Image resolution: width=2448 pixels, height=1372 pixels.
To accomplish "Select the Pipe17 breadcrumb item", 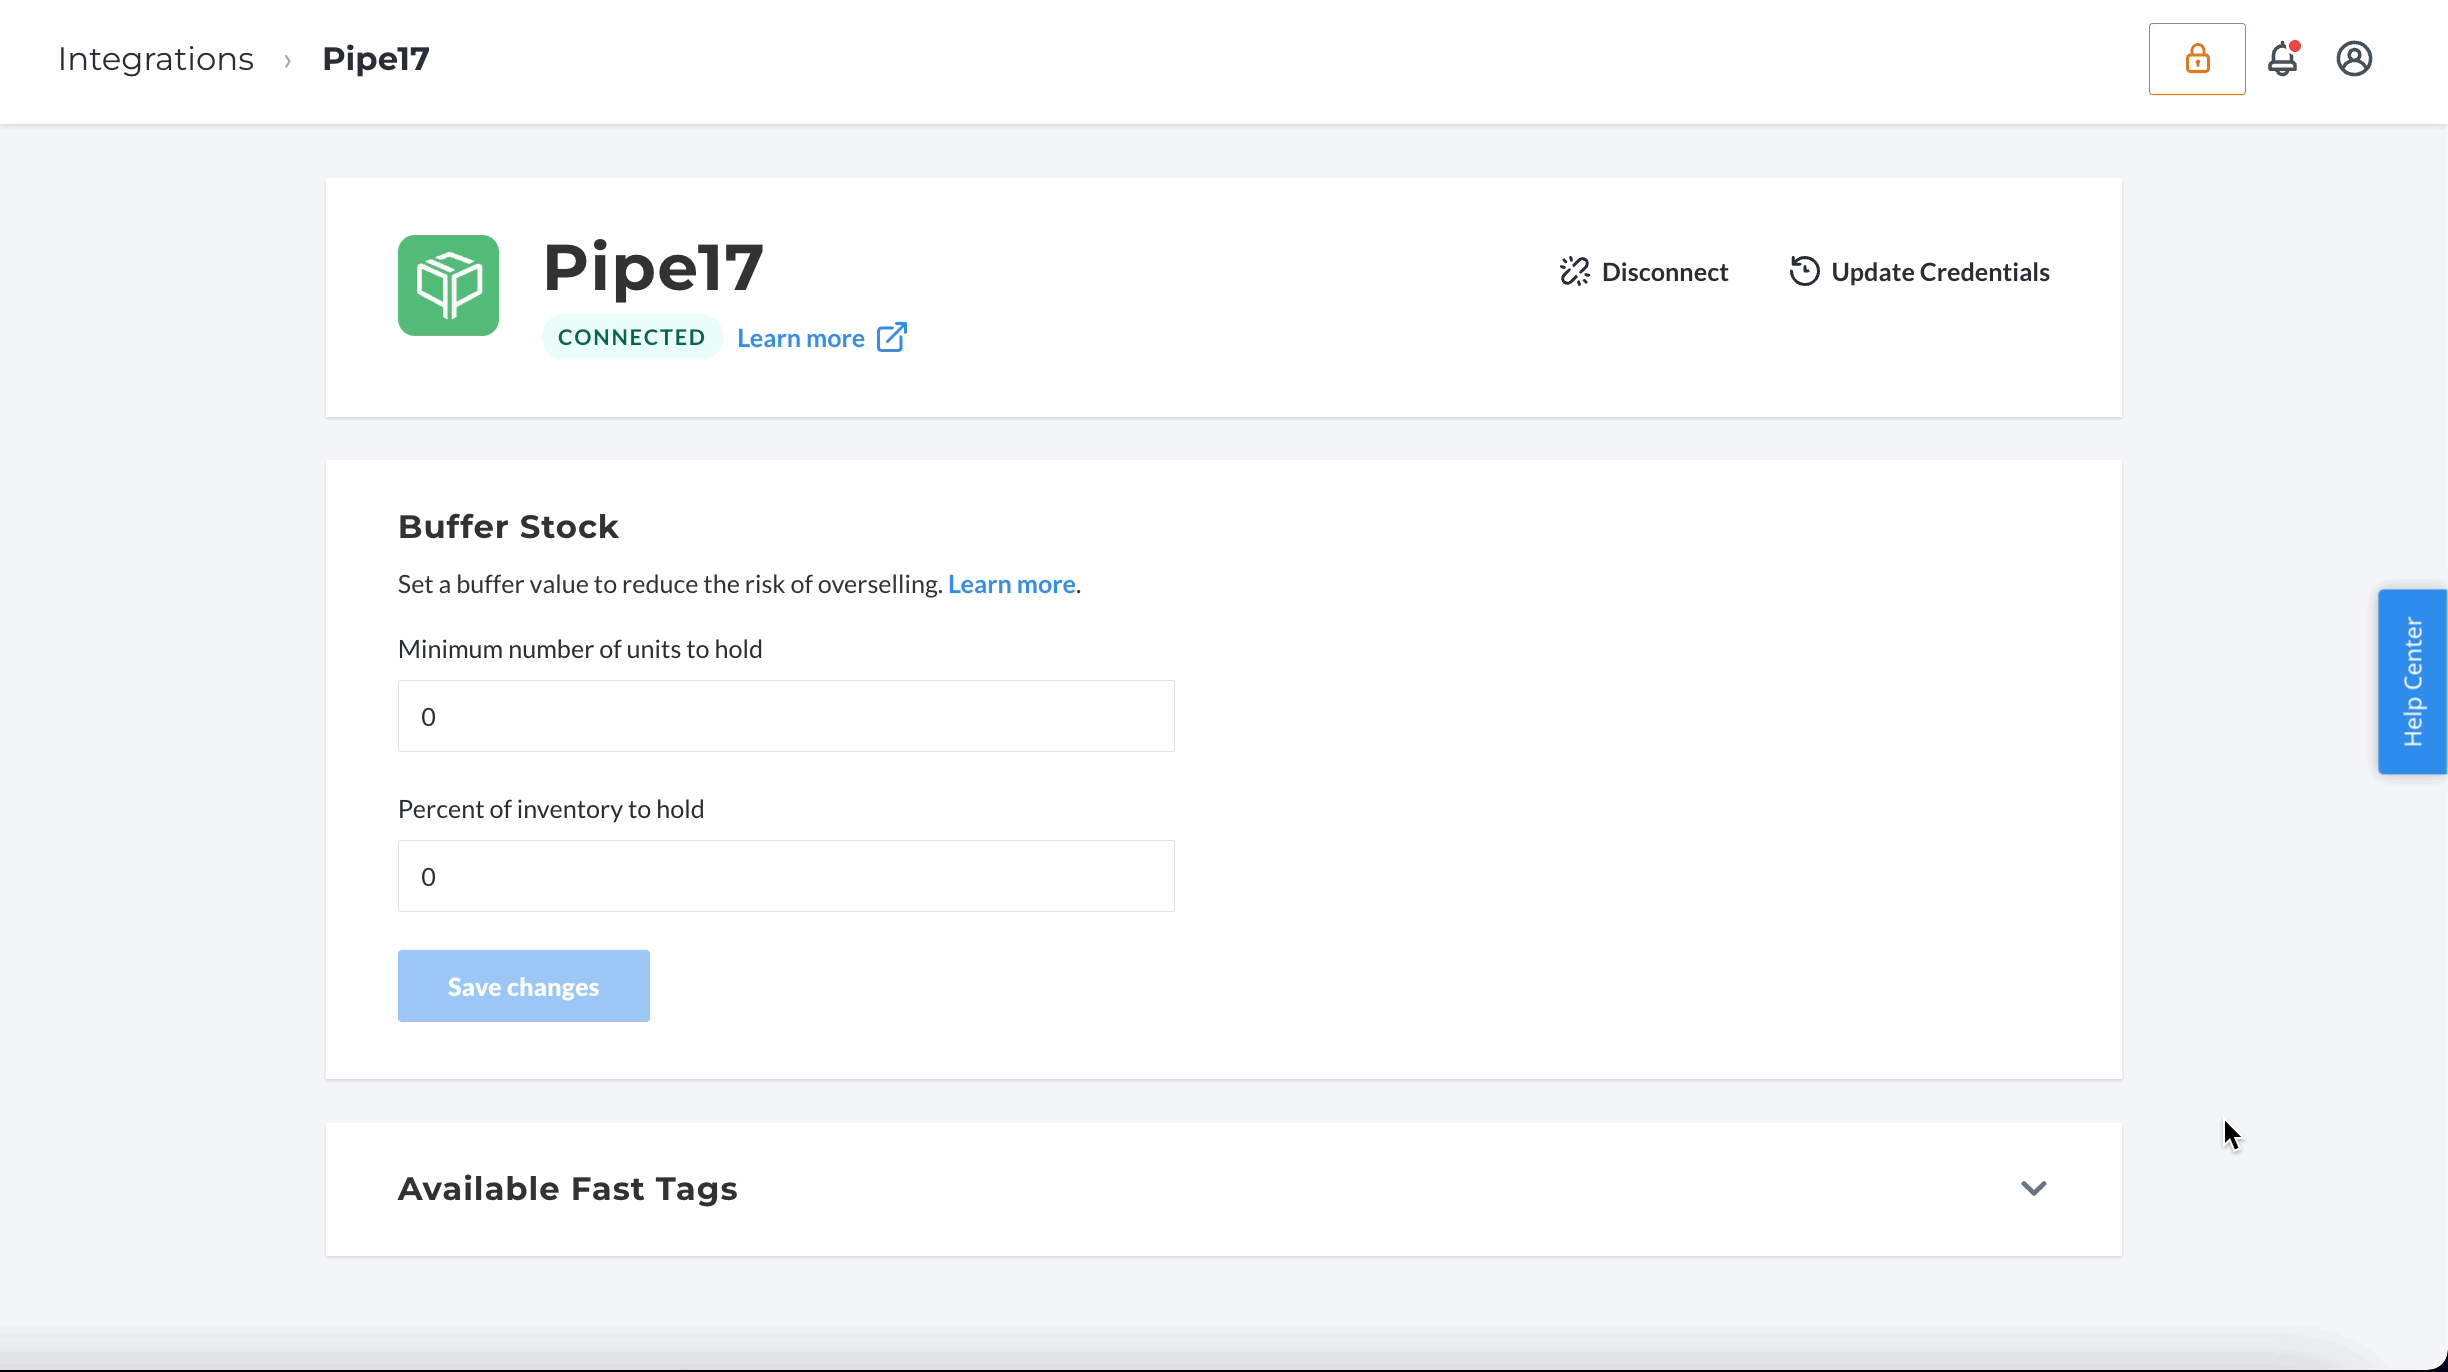I will click(x=376, y=59).
